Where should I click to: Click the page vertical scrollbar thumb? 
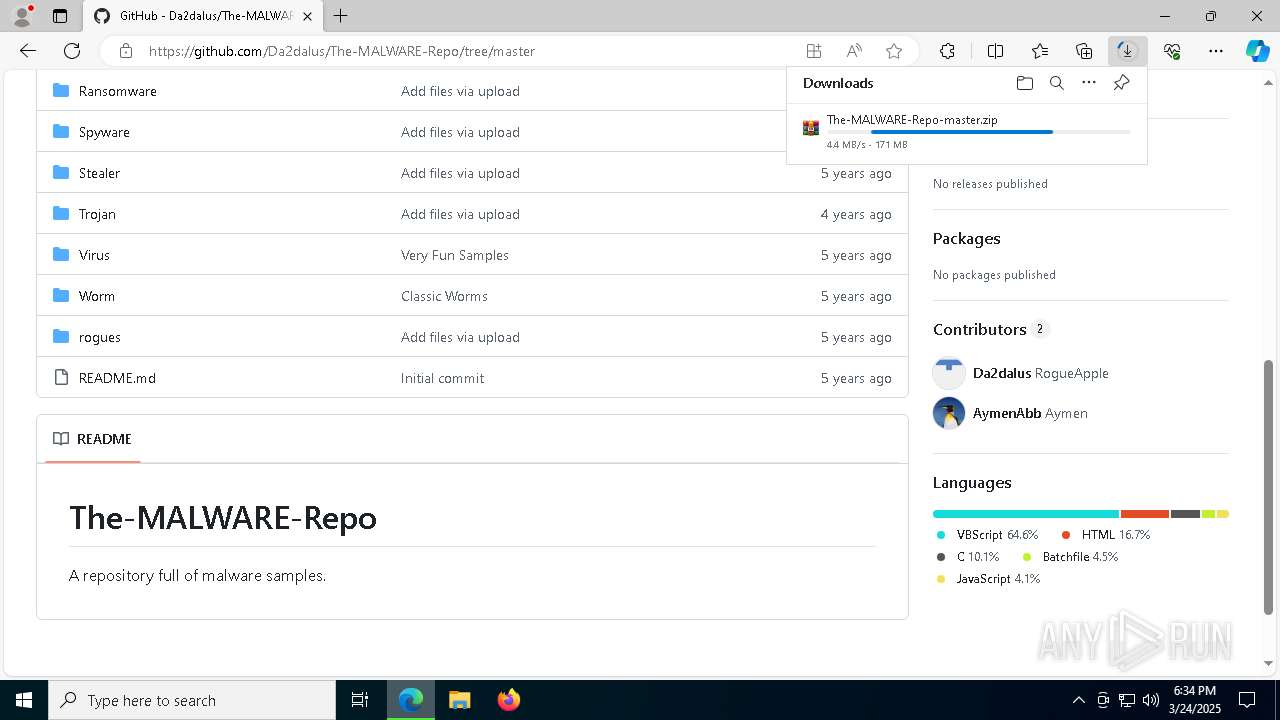(x=1269, y=487)
